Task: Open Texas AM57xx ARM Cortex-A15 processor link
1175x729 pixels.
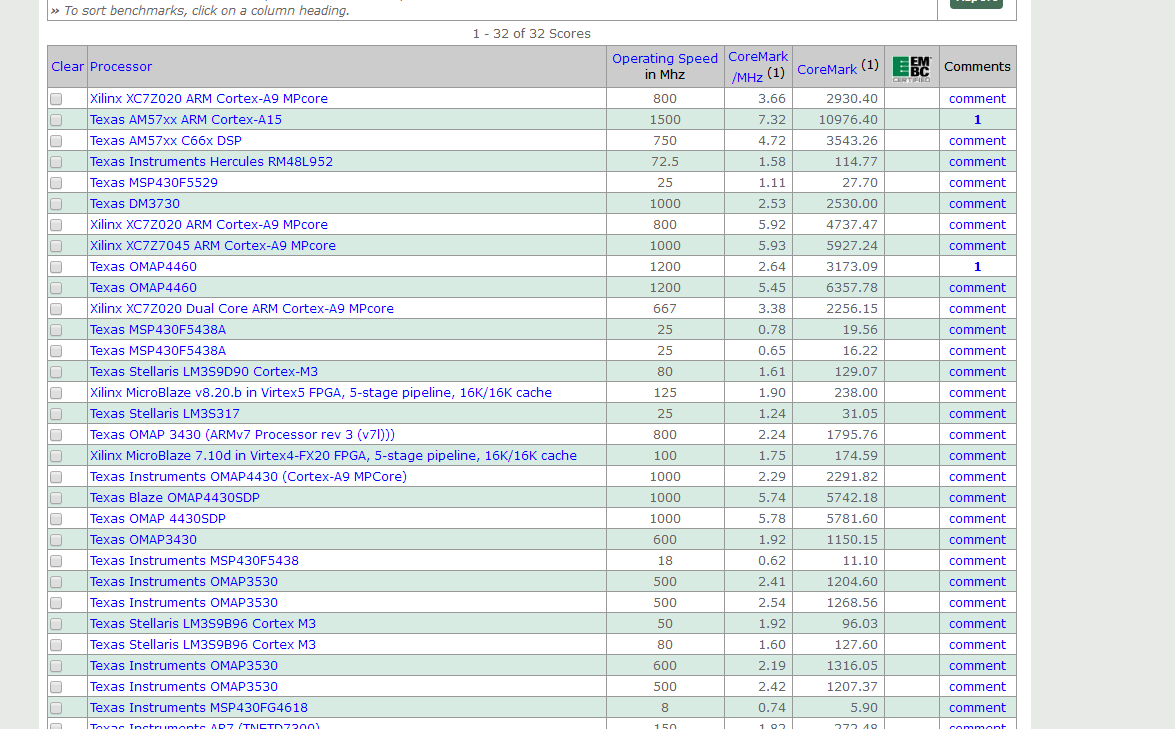Action: click(x=186, y=120)
